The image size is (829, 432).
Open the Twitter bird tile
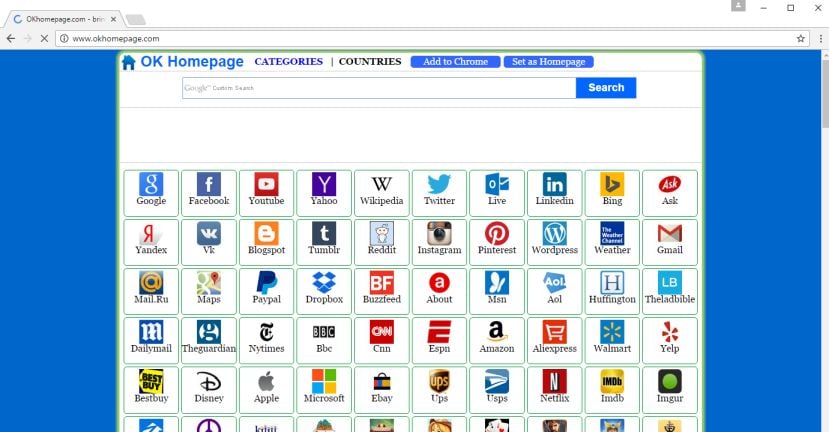(x=439, y=193)
